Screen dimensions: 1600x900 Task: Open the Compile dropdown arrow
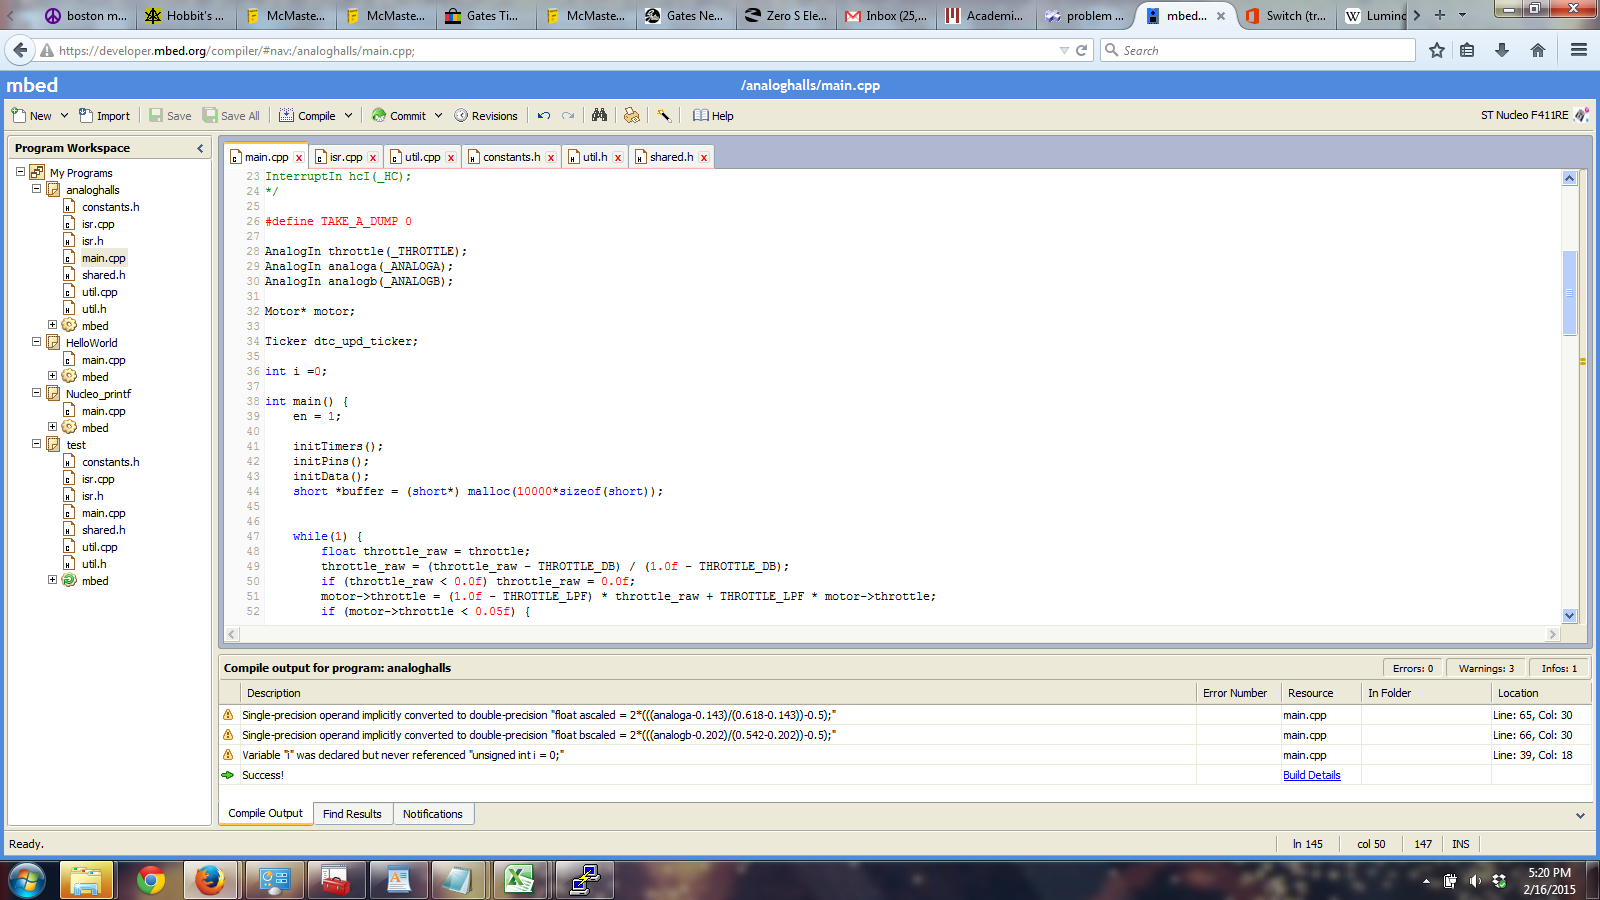348,116
